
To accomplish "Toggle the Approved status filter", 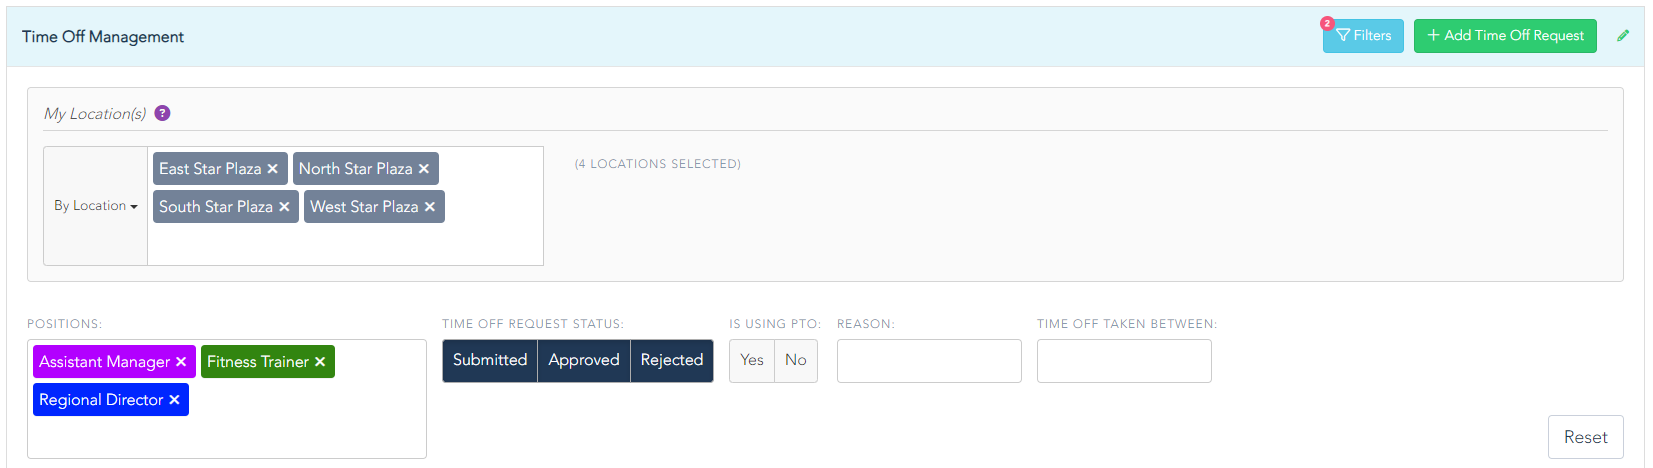I will coord(584,360).
